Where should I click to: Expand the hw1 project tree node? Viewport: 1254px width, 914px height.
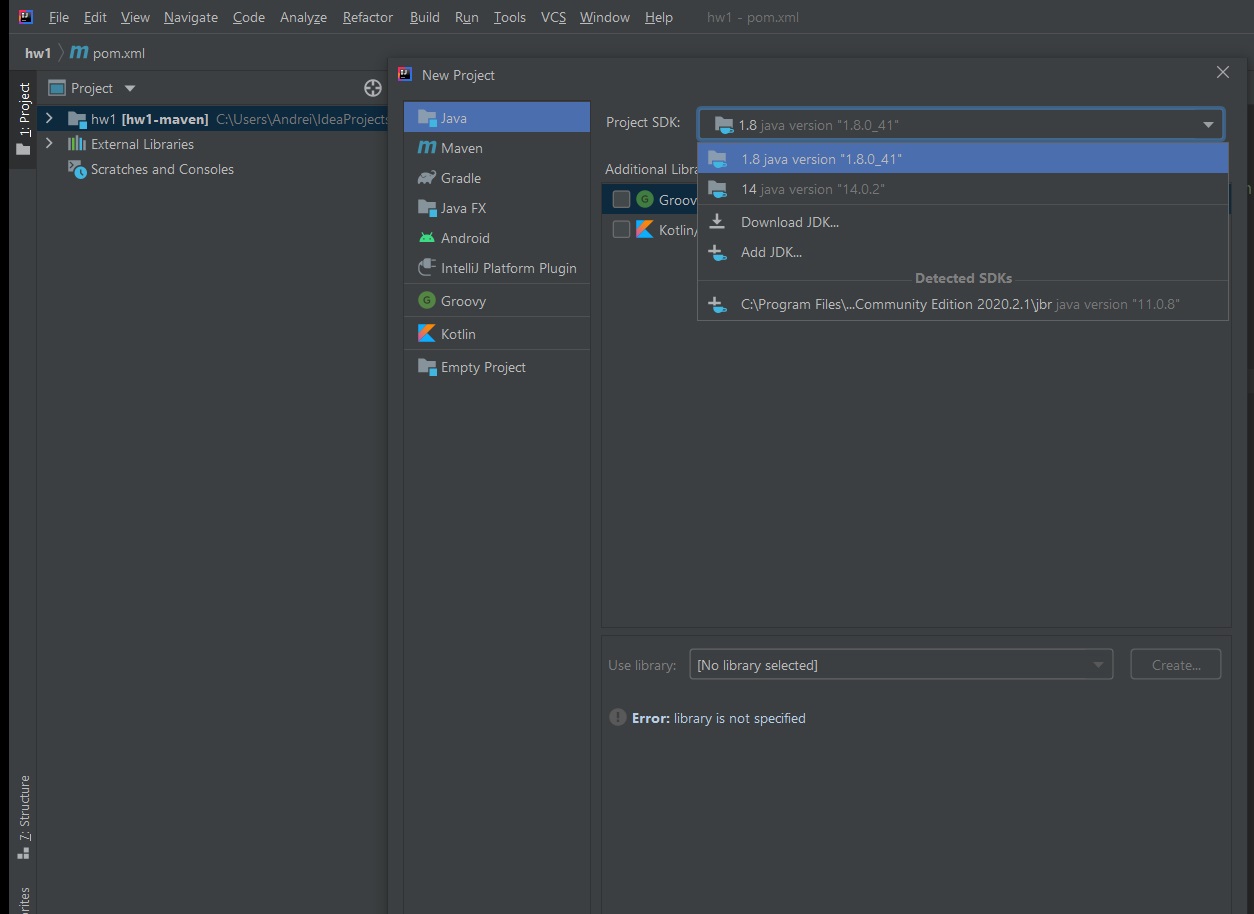pyautogui.click(x=49, y=119)
